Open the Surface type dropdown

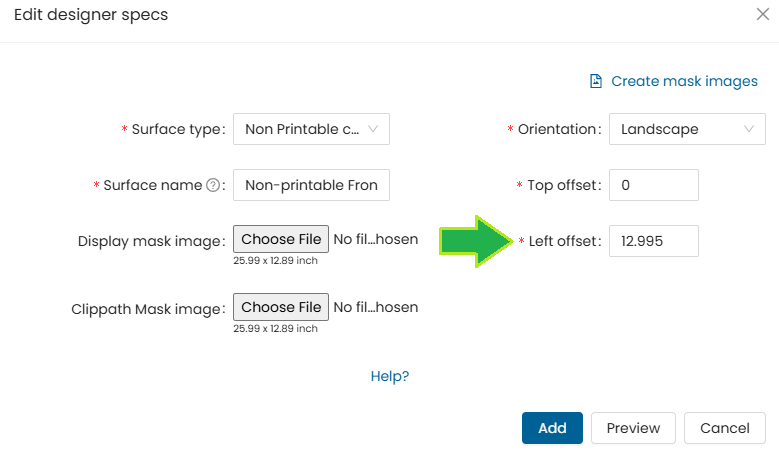coord(310,129)
